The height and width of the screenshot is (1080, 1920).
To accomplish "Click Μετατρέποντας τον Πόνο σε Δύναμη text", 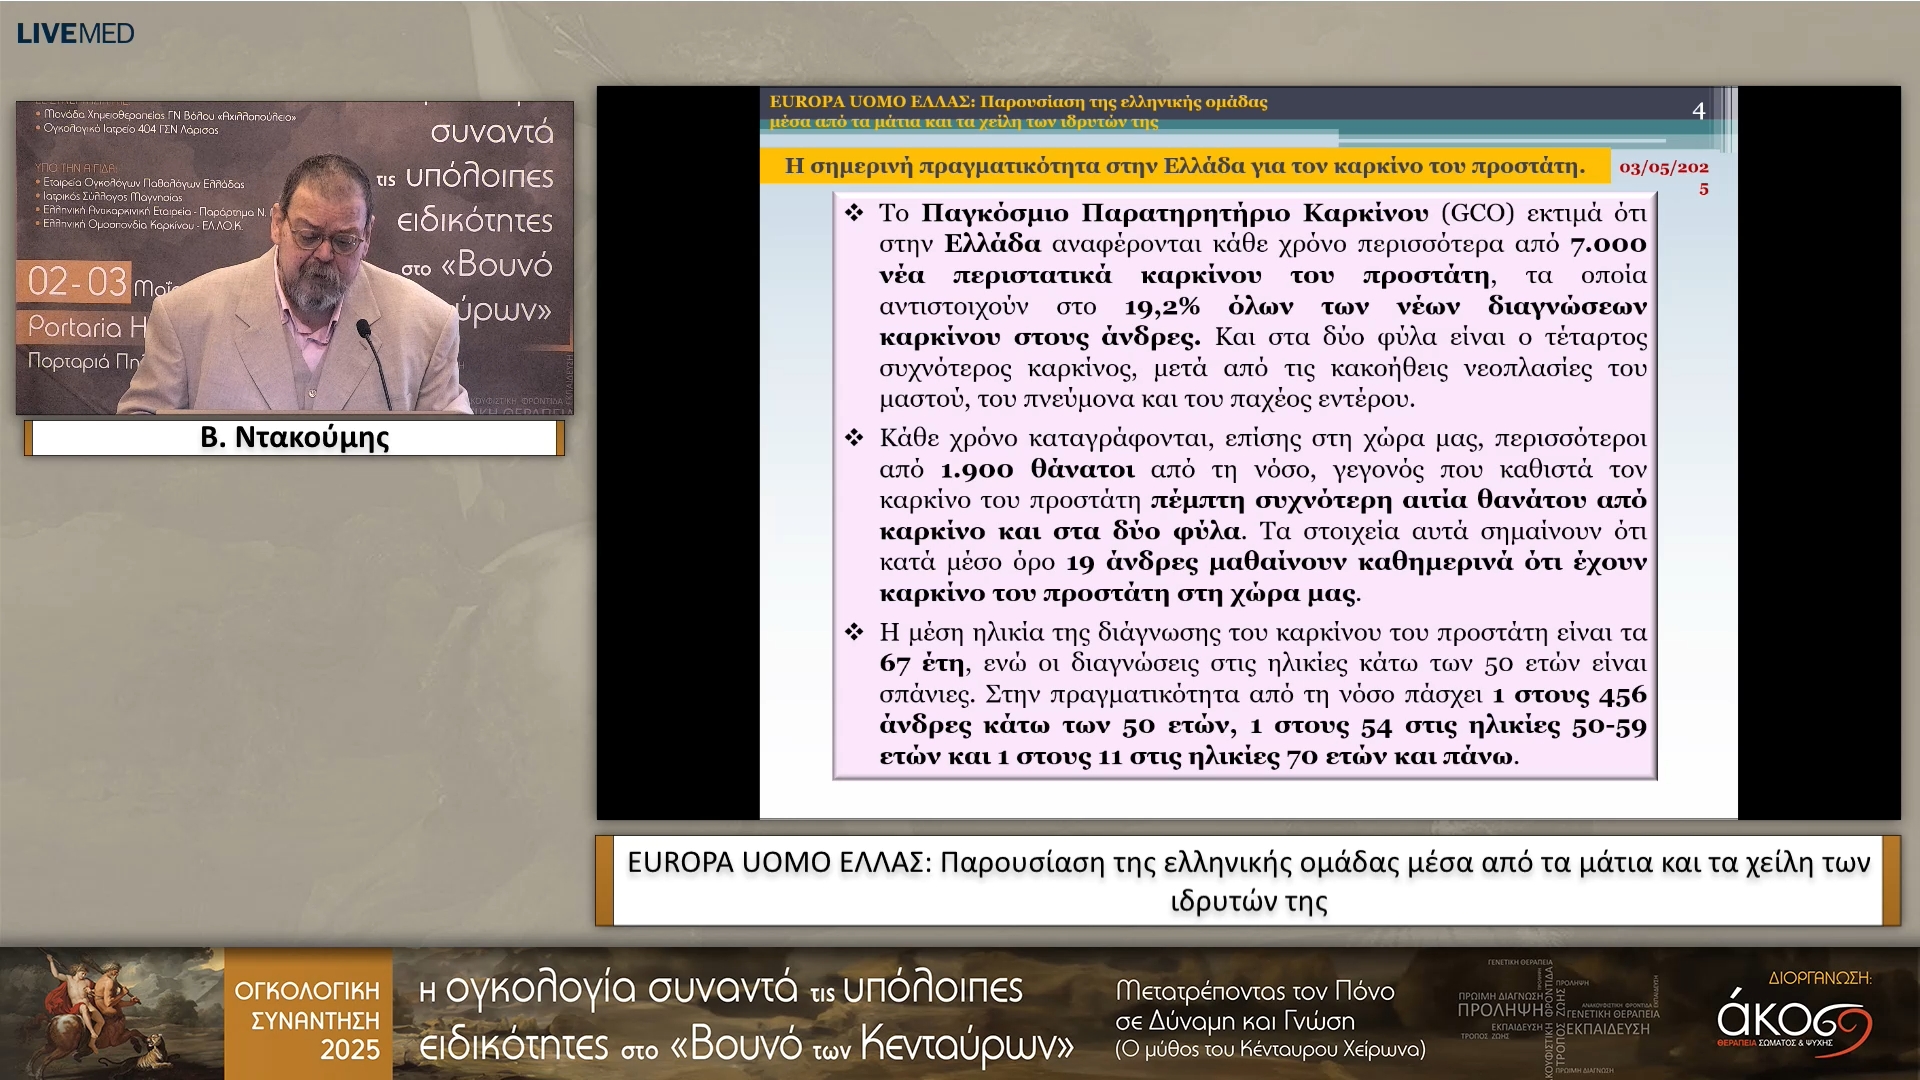I will pos(1270,1019).
